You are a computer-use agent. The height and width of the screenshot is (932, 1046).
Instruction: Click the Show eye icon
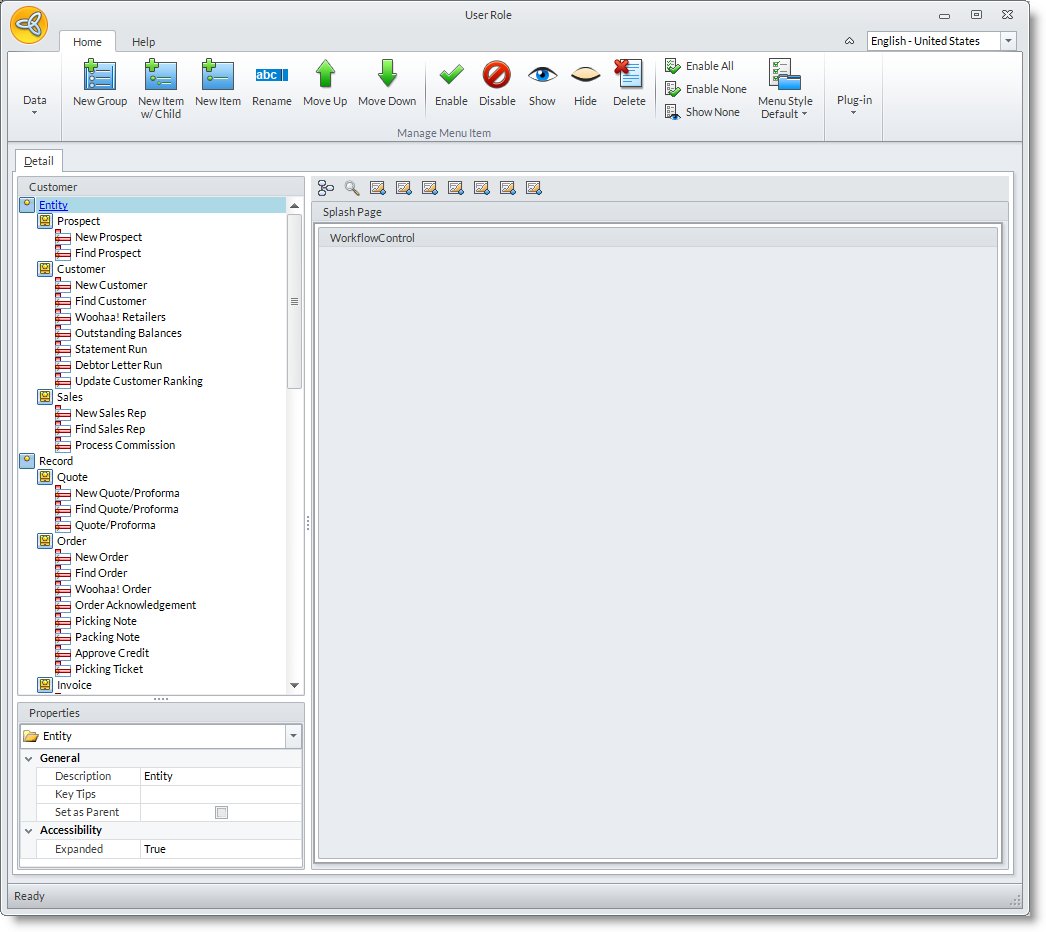point(542,76)
